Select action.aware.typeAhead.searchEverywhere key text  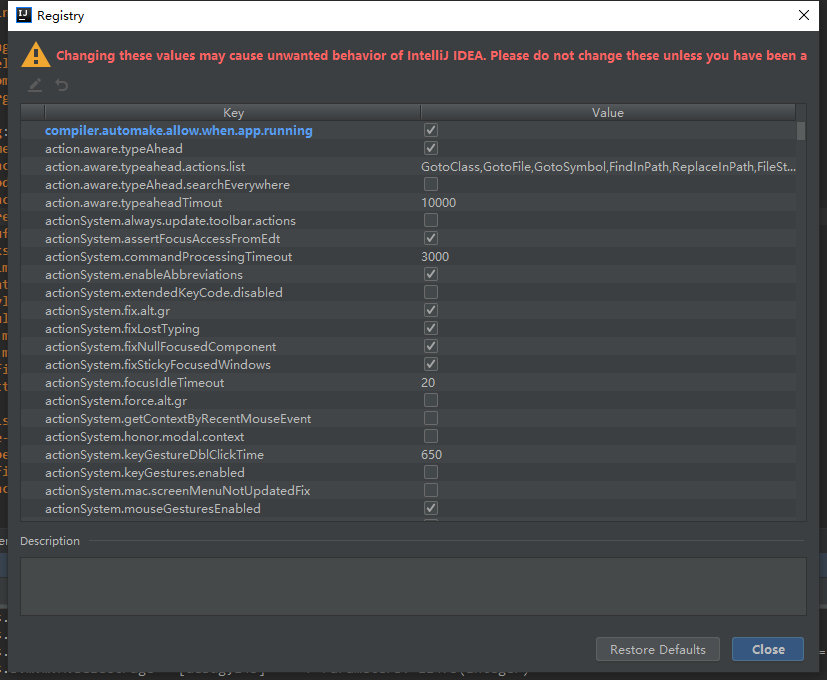point(167,185)
